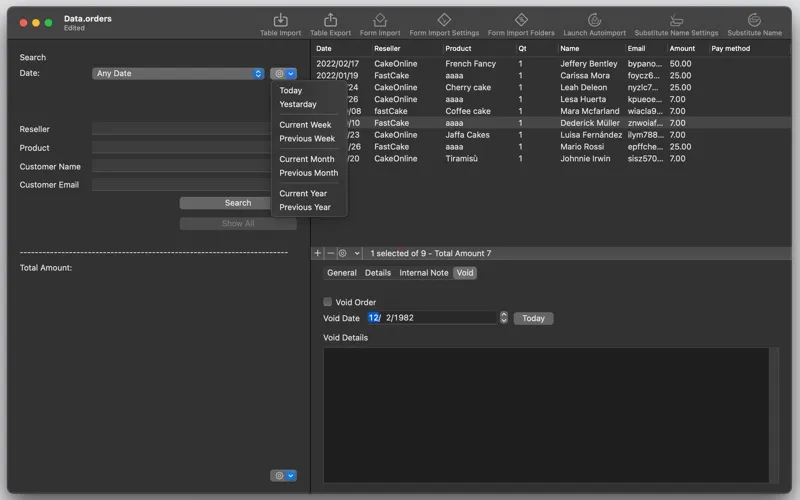
Task: Click the Today button beside Void Date
Action: (533, 319)
